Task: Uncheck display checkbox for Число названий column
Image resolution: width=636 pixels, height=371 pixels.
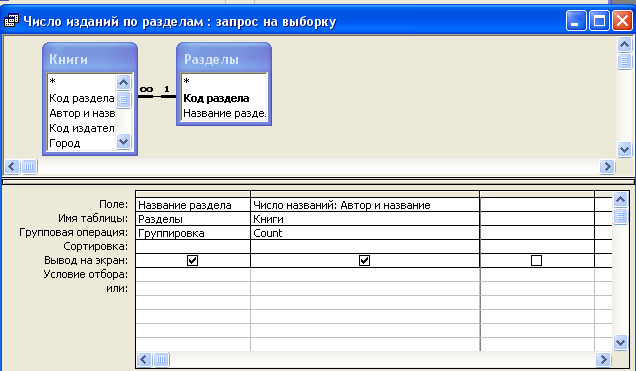Action: pyautogui.click(x=364, y=260)
